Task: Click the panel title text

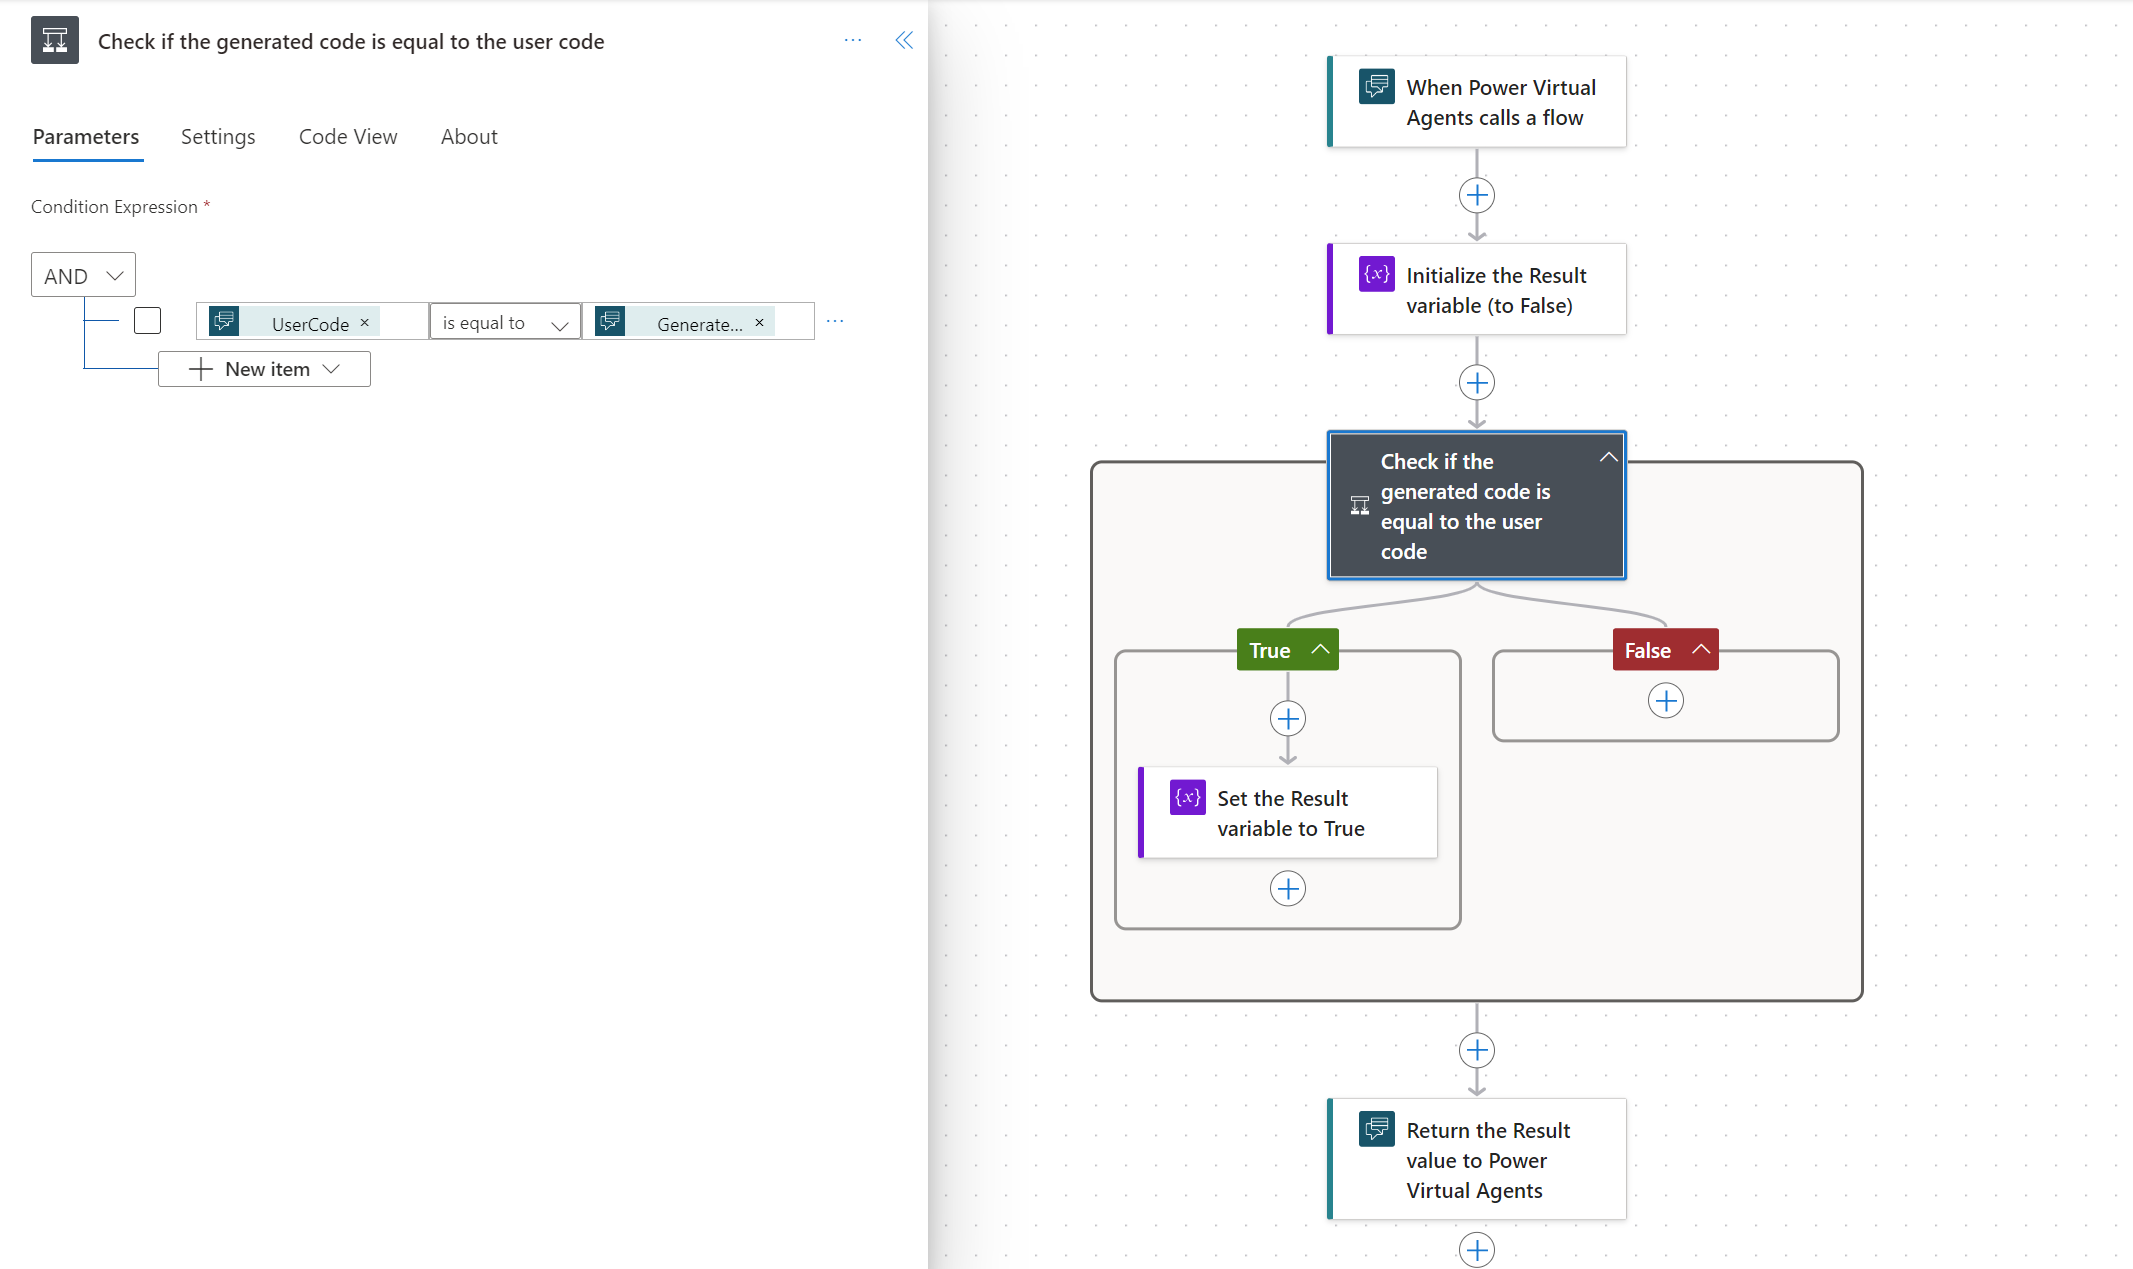Action: [351, 41]
